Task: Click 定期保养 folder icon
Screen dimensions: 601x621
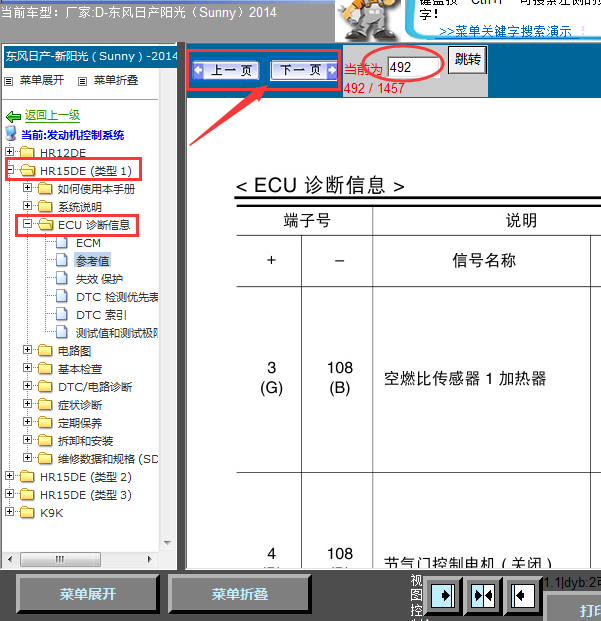Action: coord(45,422)
